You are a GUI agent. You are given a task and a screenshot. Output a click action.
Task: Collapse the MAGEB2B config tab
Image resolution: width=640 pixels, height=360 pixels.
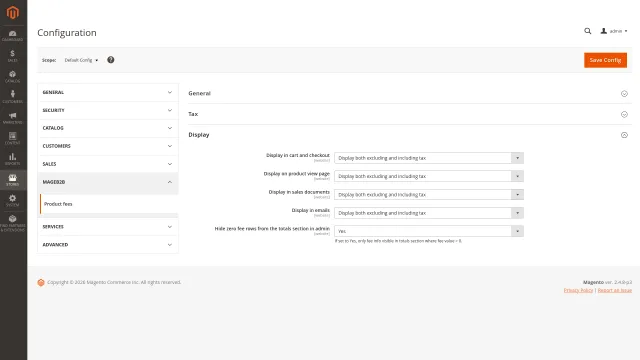[108, 182]
